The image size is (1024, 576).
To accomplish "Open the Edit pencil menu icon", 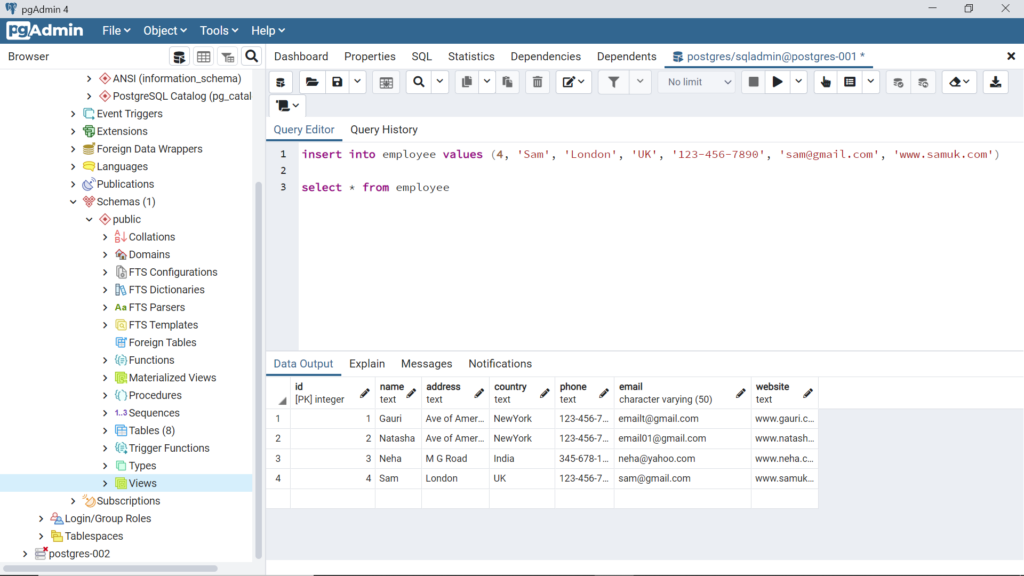I will click(x=573, y=82).
